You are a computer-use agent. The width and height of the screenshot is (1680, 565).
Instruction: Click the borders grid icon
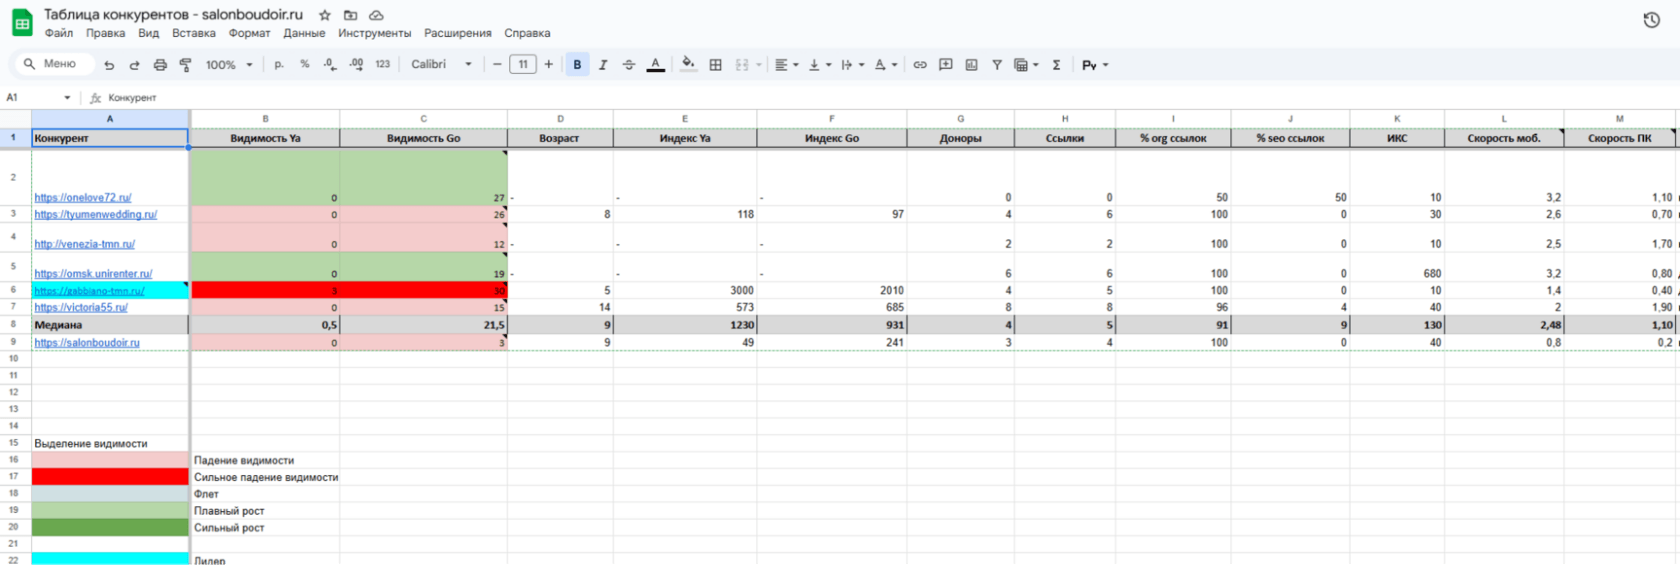point(715,65)
